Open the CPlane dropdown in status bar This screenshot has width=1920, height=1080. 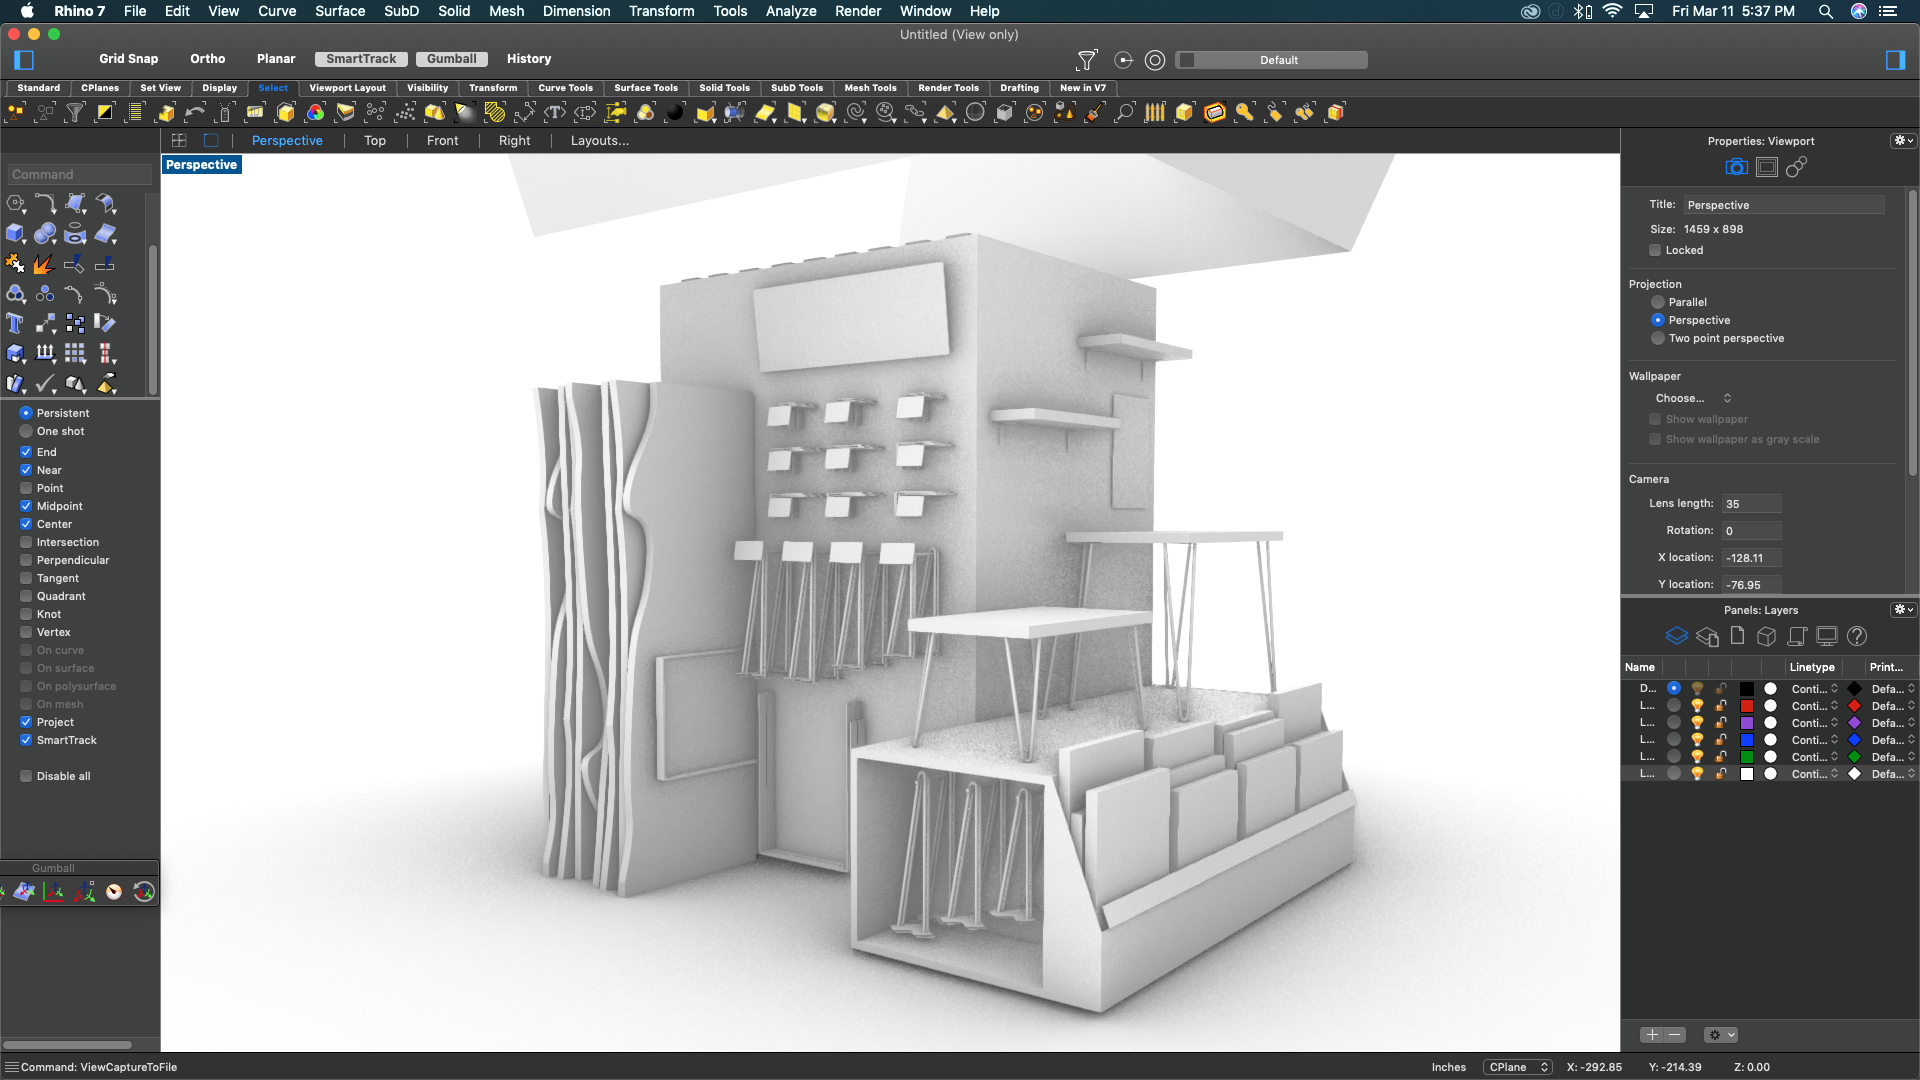[x=1518, y=1067]
